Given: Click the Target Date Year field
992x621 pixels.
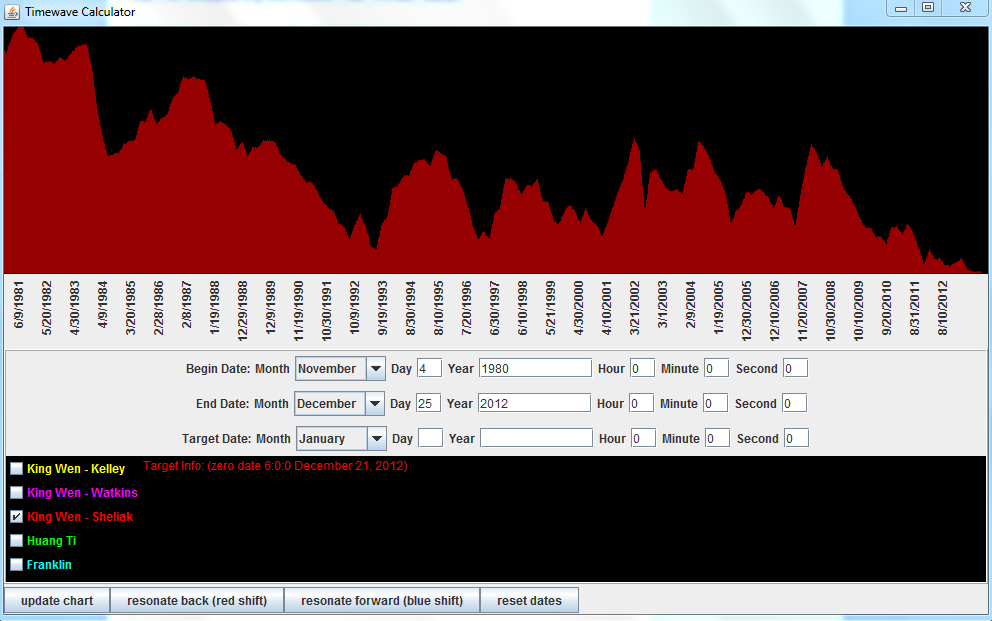Looking at the screenshot, I should click(x=536, y=438).
